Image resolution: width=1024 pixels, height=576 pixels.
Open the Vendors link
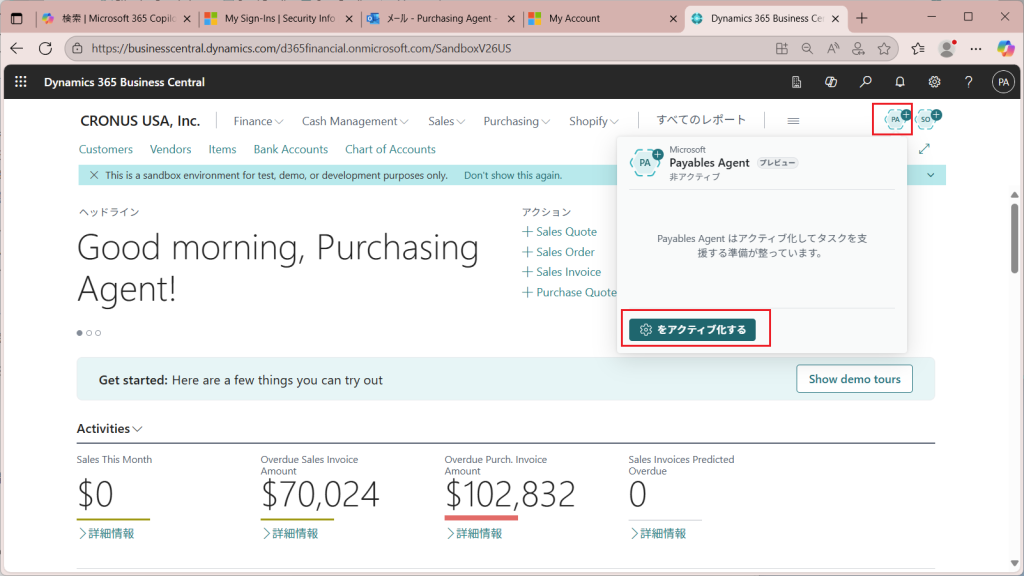(x=170, y=149)
